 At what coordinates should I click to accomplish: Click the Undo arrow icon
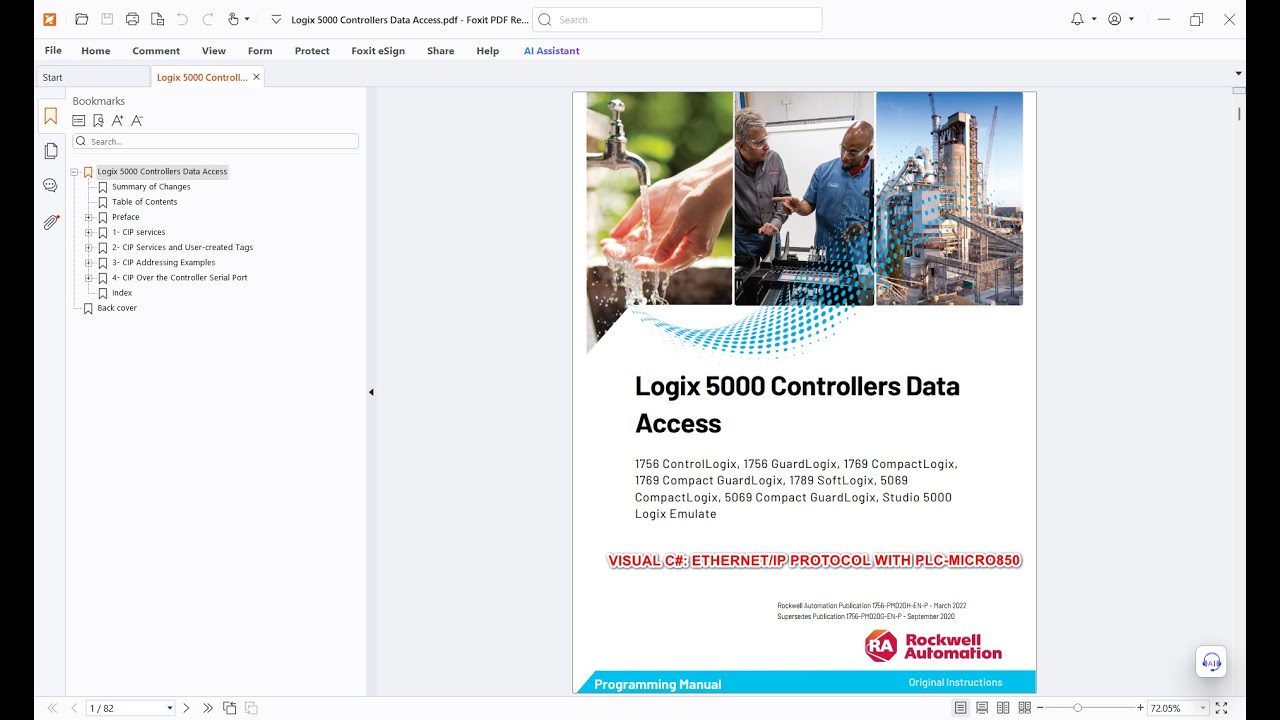coord(182,19)
